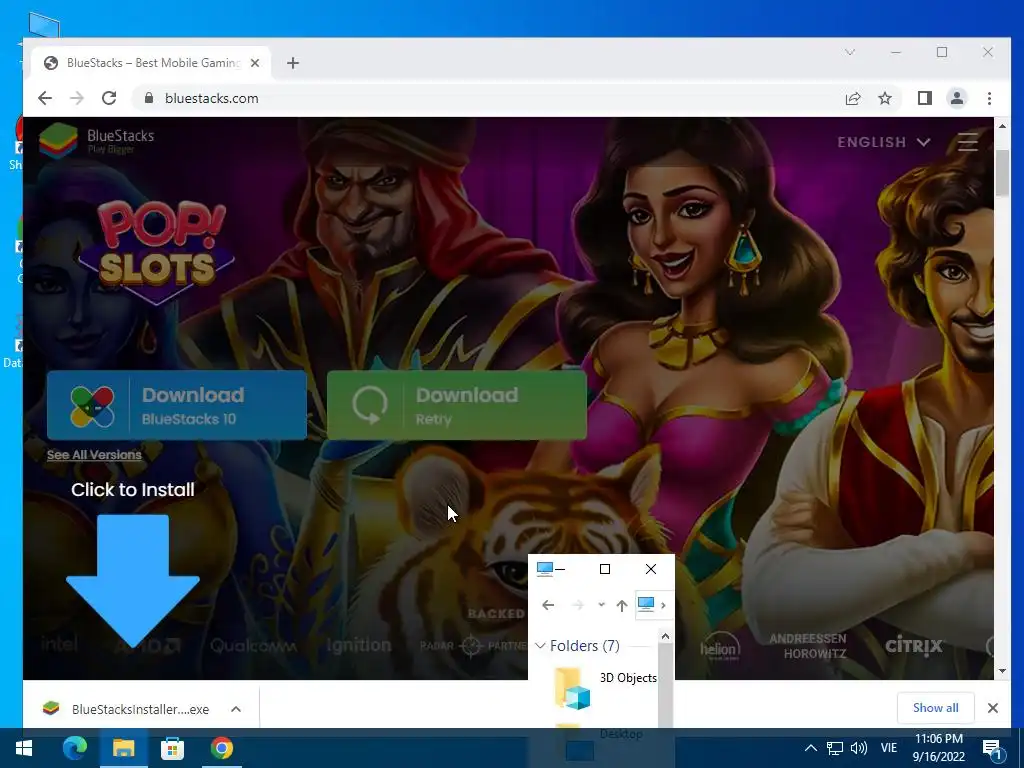Click File Explorer scrollbar up arrow
1024x768 pixels.
pyautogui.click(x=665, y=636)
